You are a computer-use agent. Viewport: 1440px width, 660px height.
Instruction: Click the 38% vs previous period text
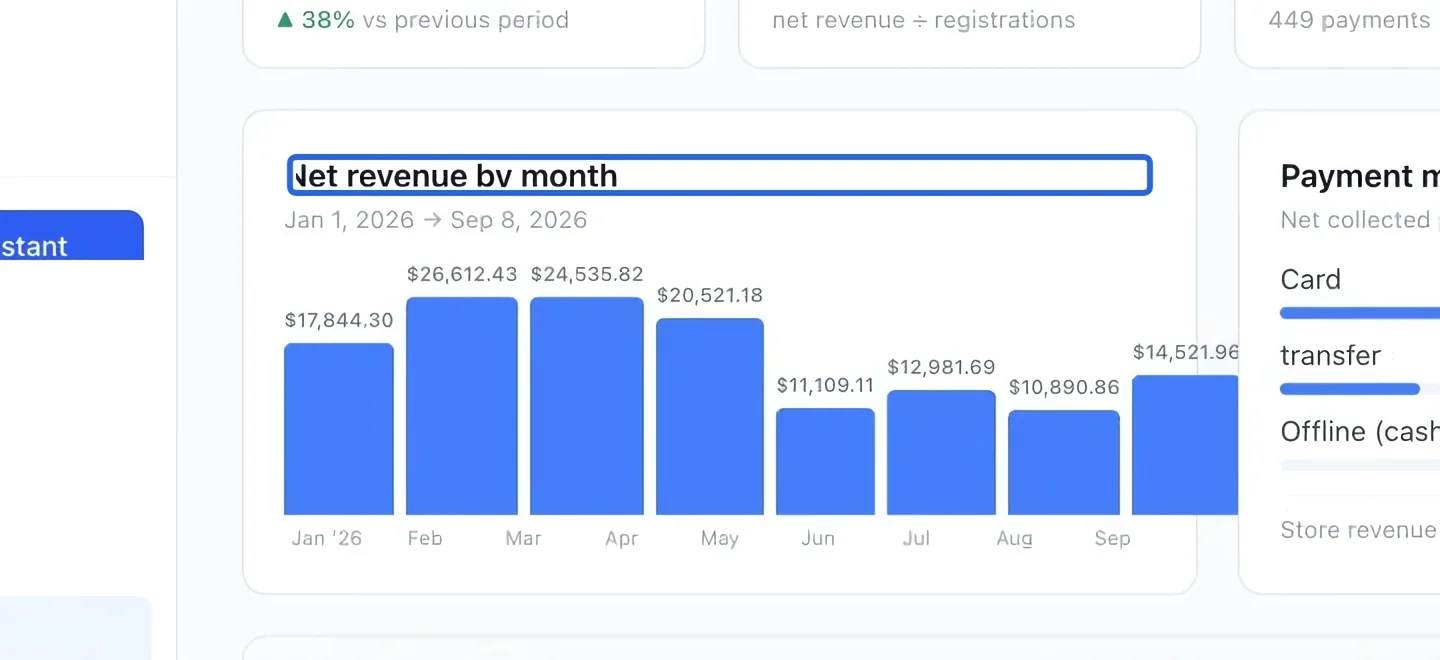(x=424, y=20)
